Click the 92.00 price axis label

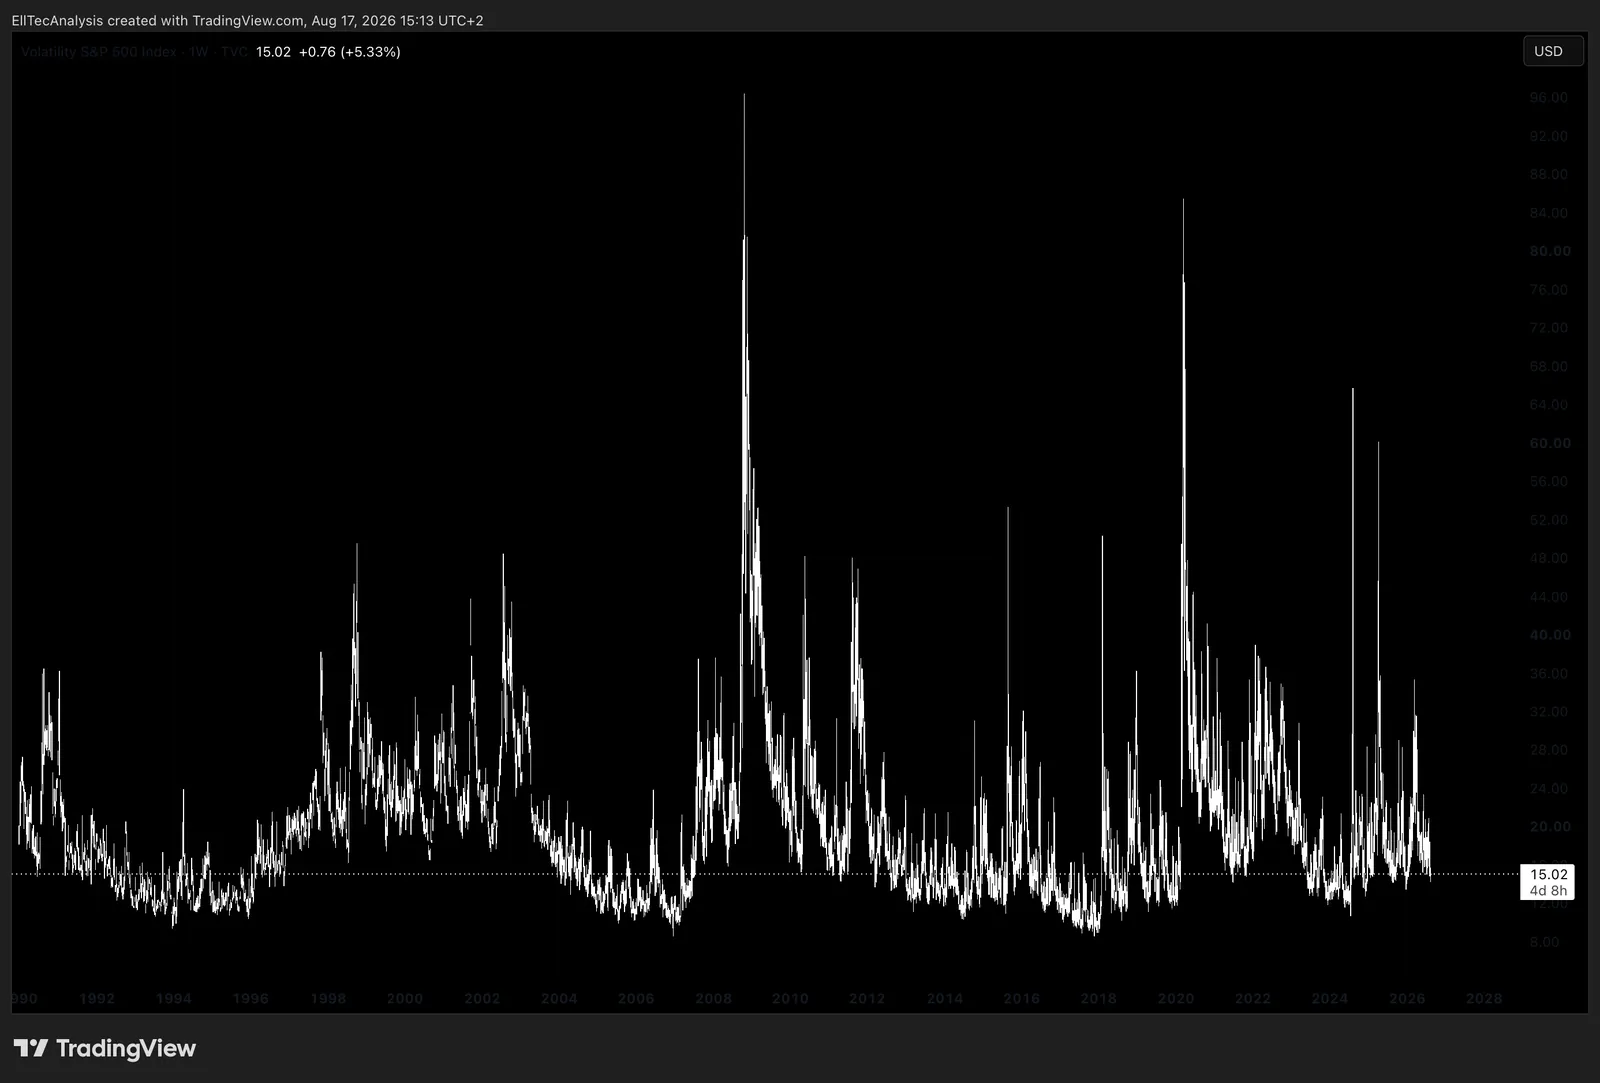[1548, 136]
